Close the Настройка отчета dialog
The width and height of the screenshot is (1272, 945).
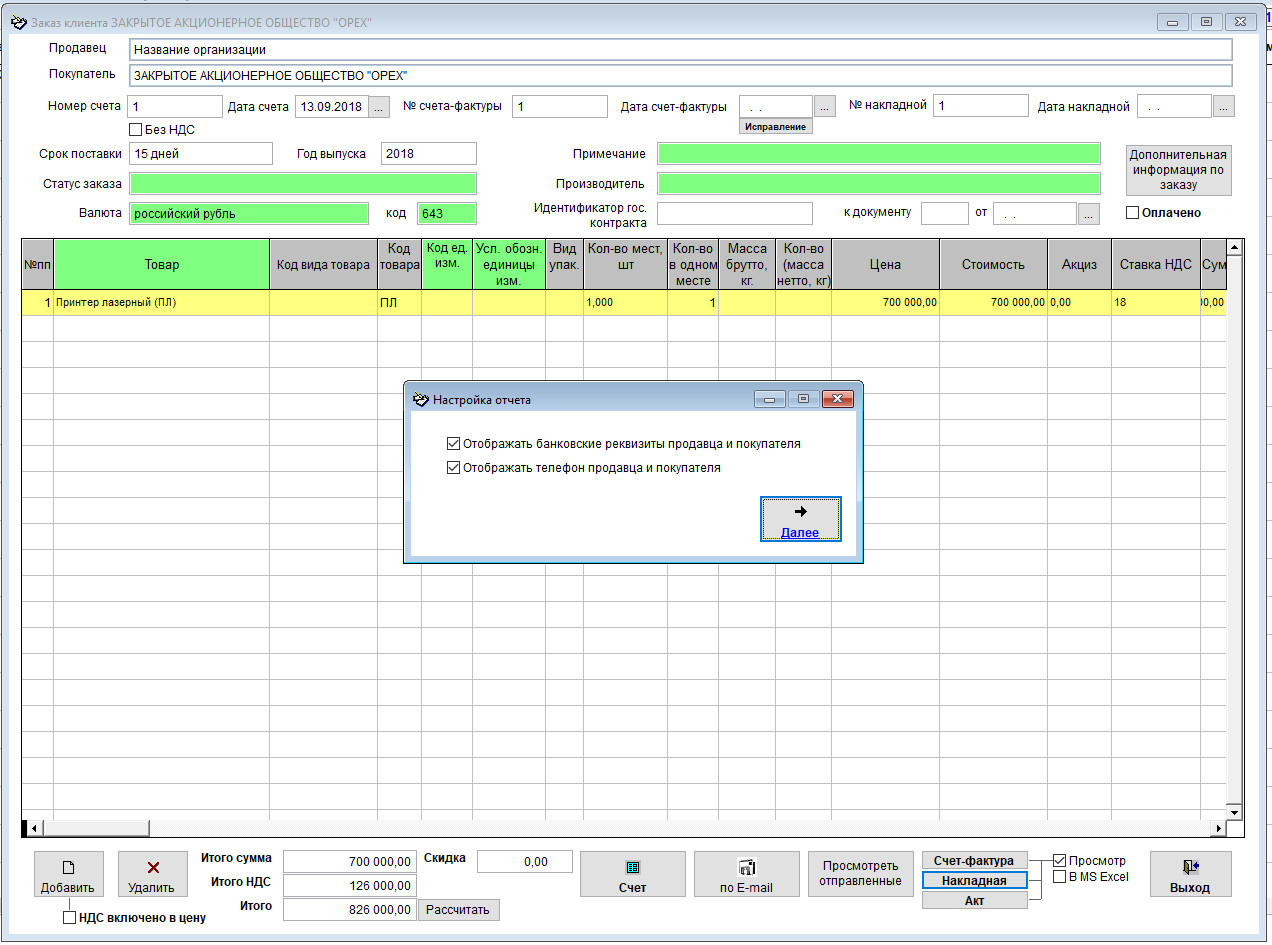pos(837,400)
